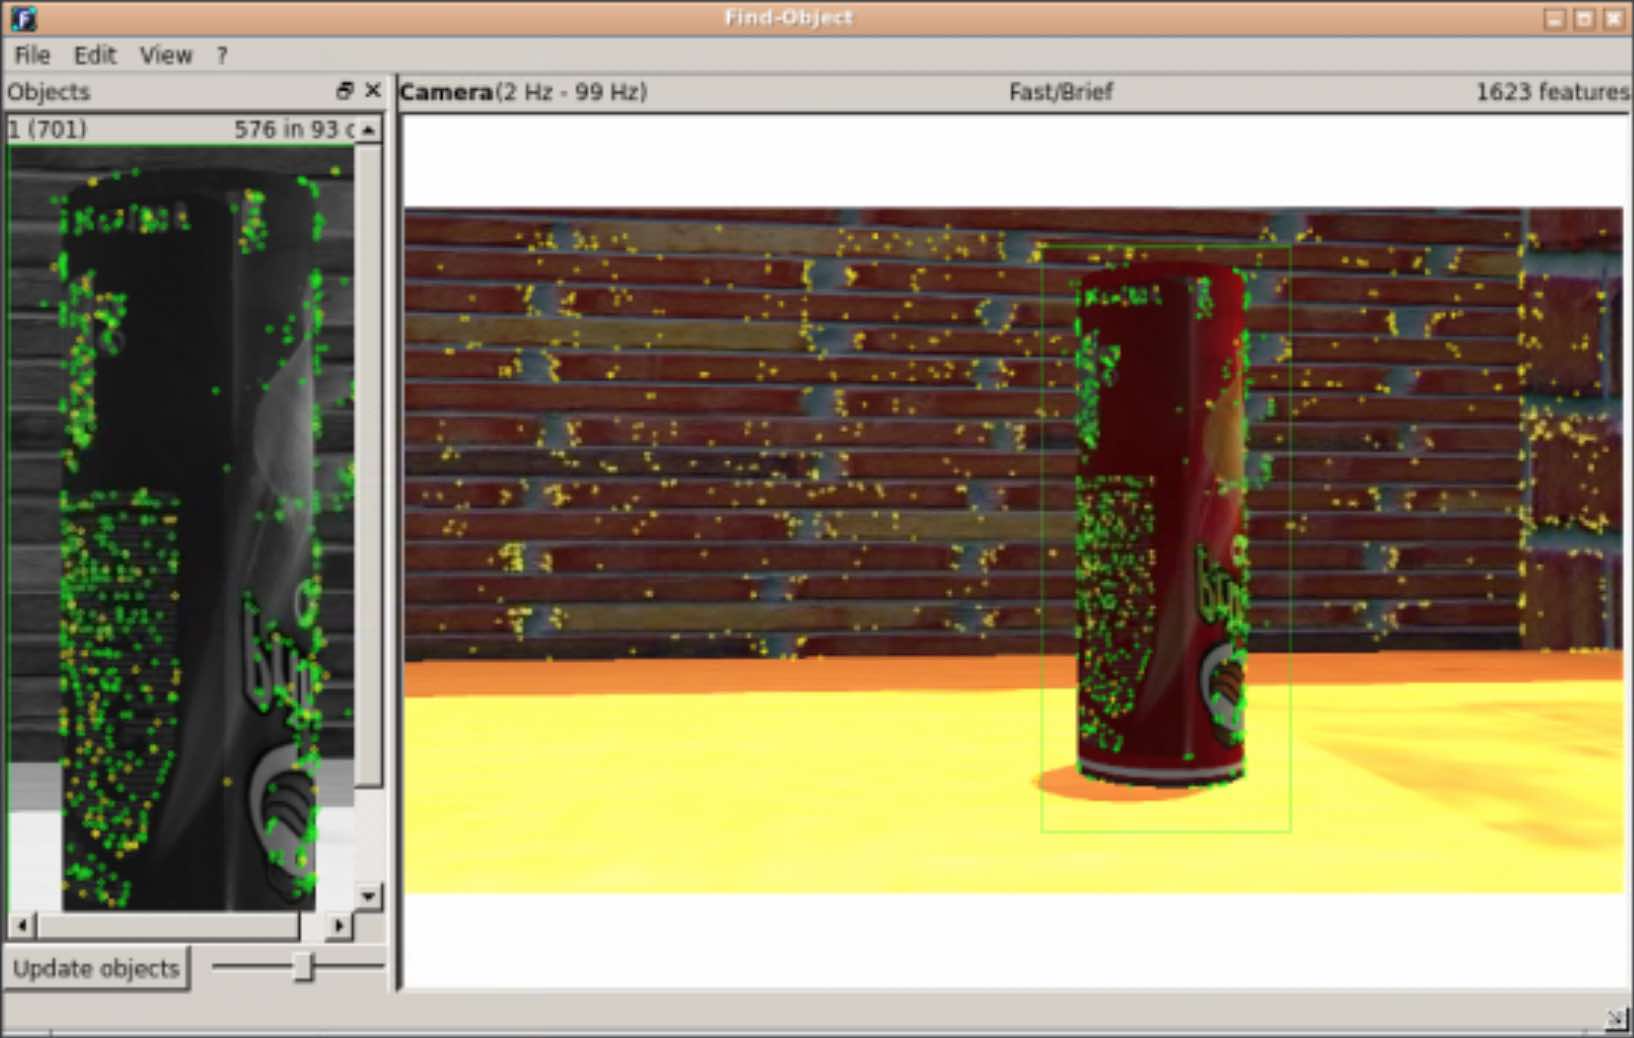This screenshot has height=1038, width=1634.
Task: Click the Fast/Brief detector label
Action: 1060,92
